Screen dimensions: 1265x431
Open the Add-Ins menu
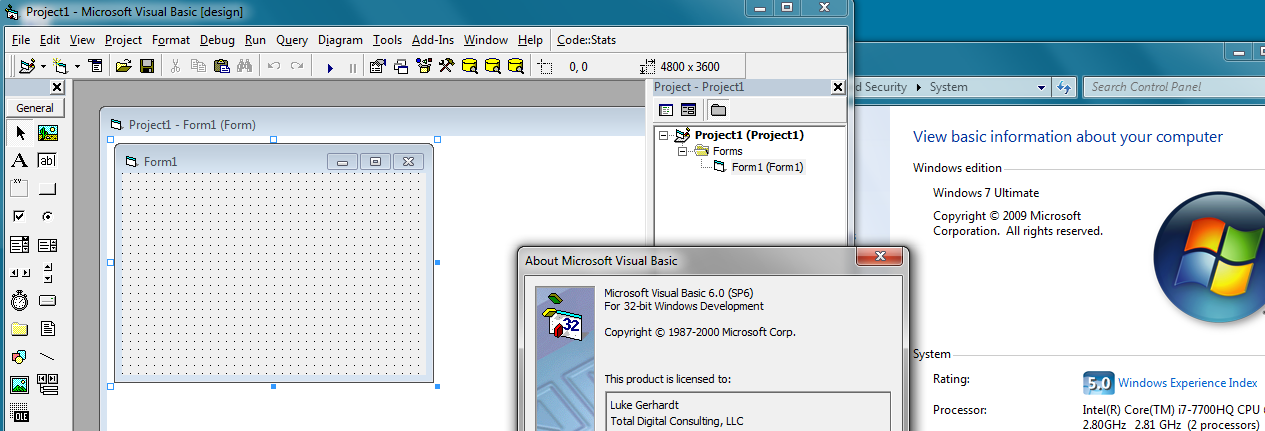click(433, 40)
